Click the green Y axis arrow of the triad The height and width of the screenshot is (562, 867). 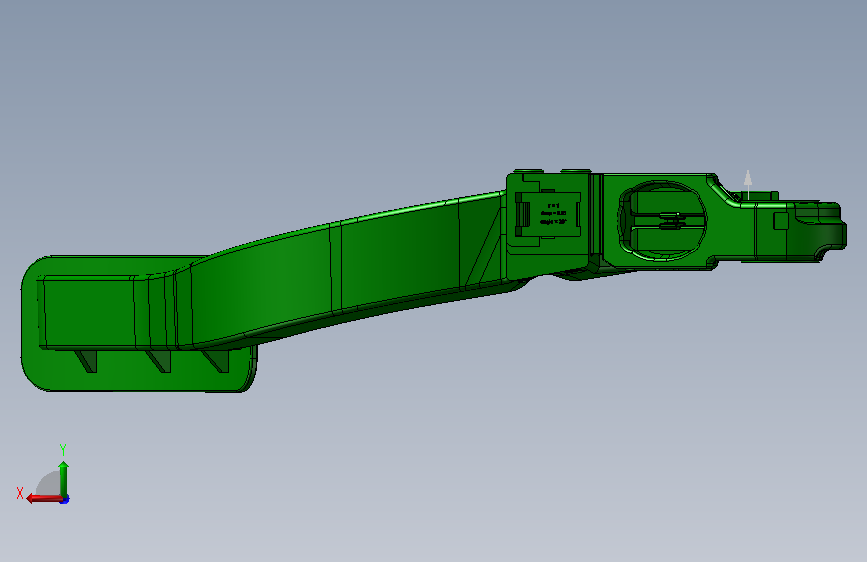point(64,479)
